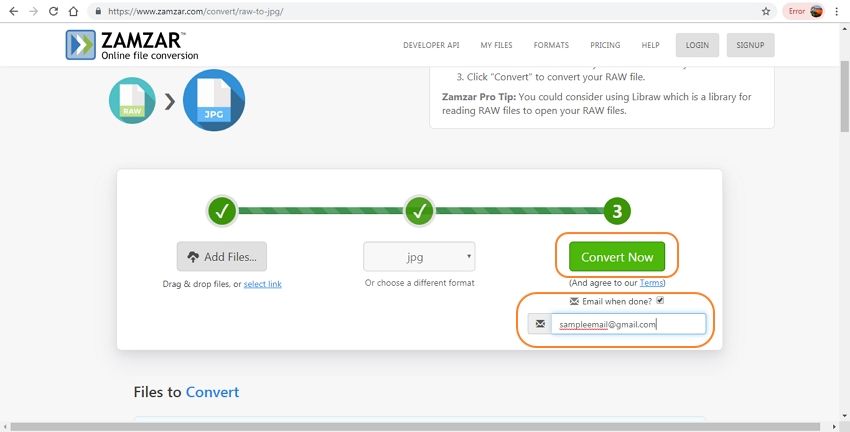850x432 pixels.
Task: Toggle the Email when done checkbox
Action: (x=660, y=300)
